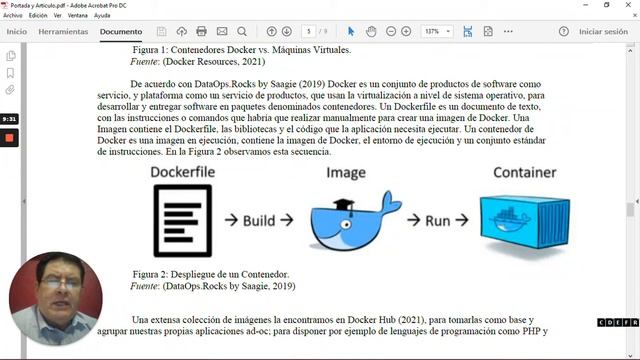Viewport: 640px width, 360px height.
Task: Zoom out with the minus icon
Action: (391, 31)
